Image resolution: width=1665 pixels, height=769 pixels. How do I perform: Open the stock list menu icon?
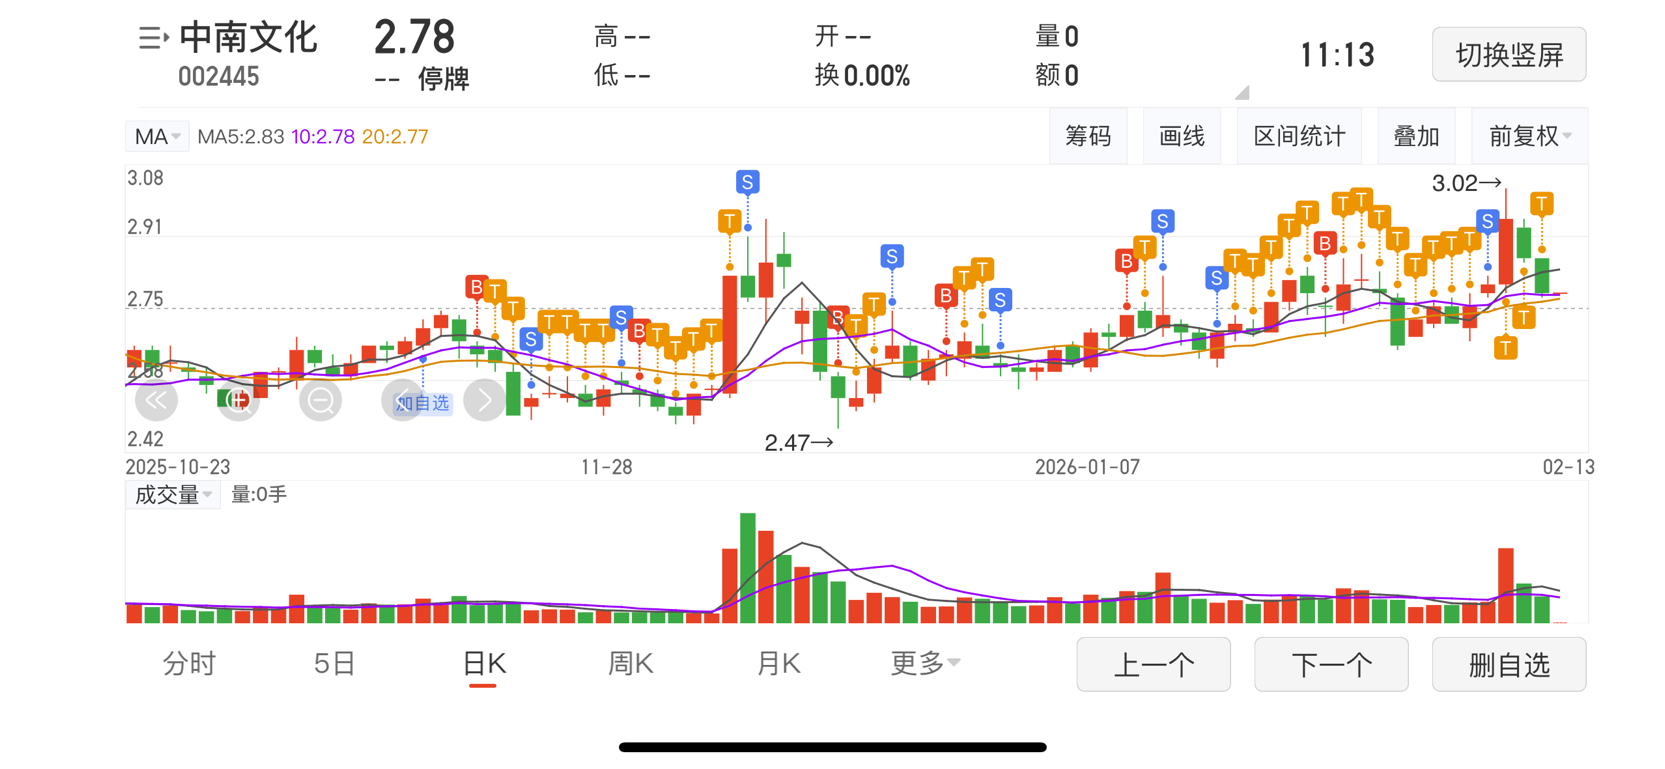(x=153, y=38)
